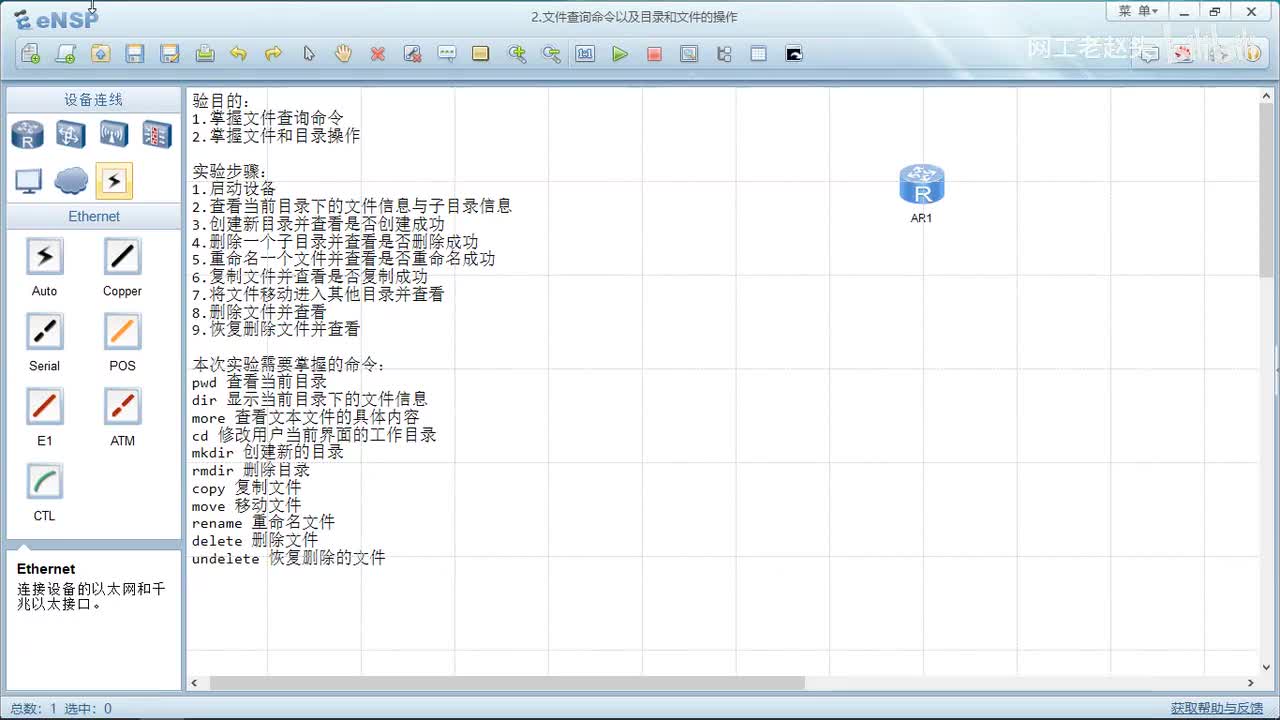Undo the last action
The width and height of the screenshot is (1280, 720).
[238, 54]
